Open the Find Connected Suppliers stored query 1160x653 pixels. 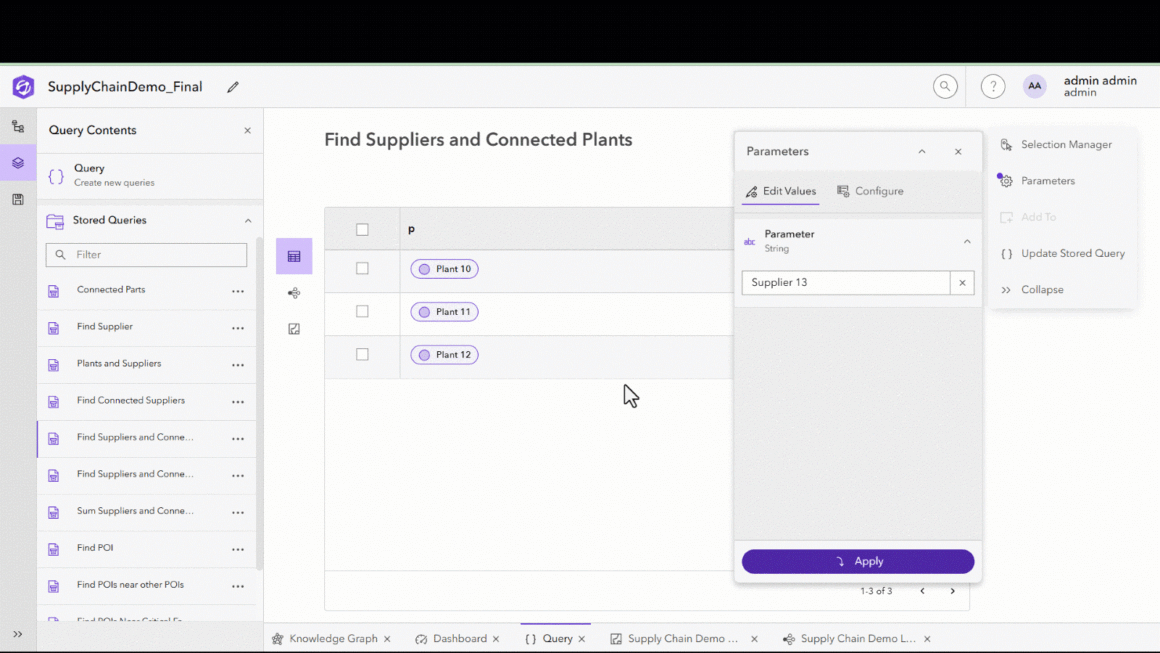tap(131, 401)
